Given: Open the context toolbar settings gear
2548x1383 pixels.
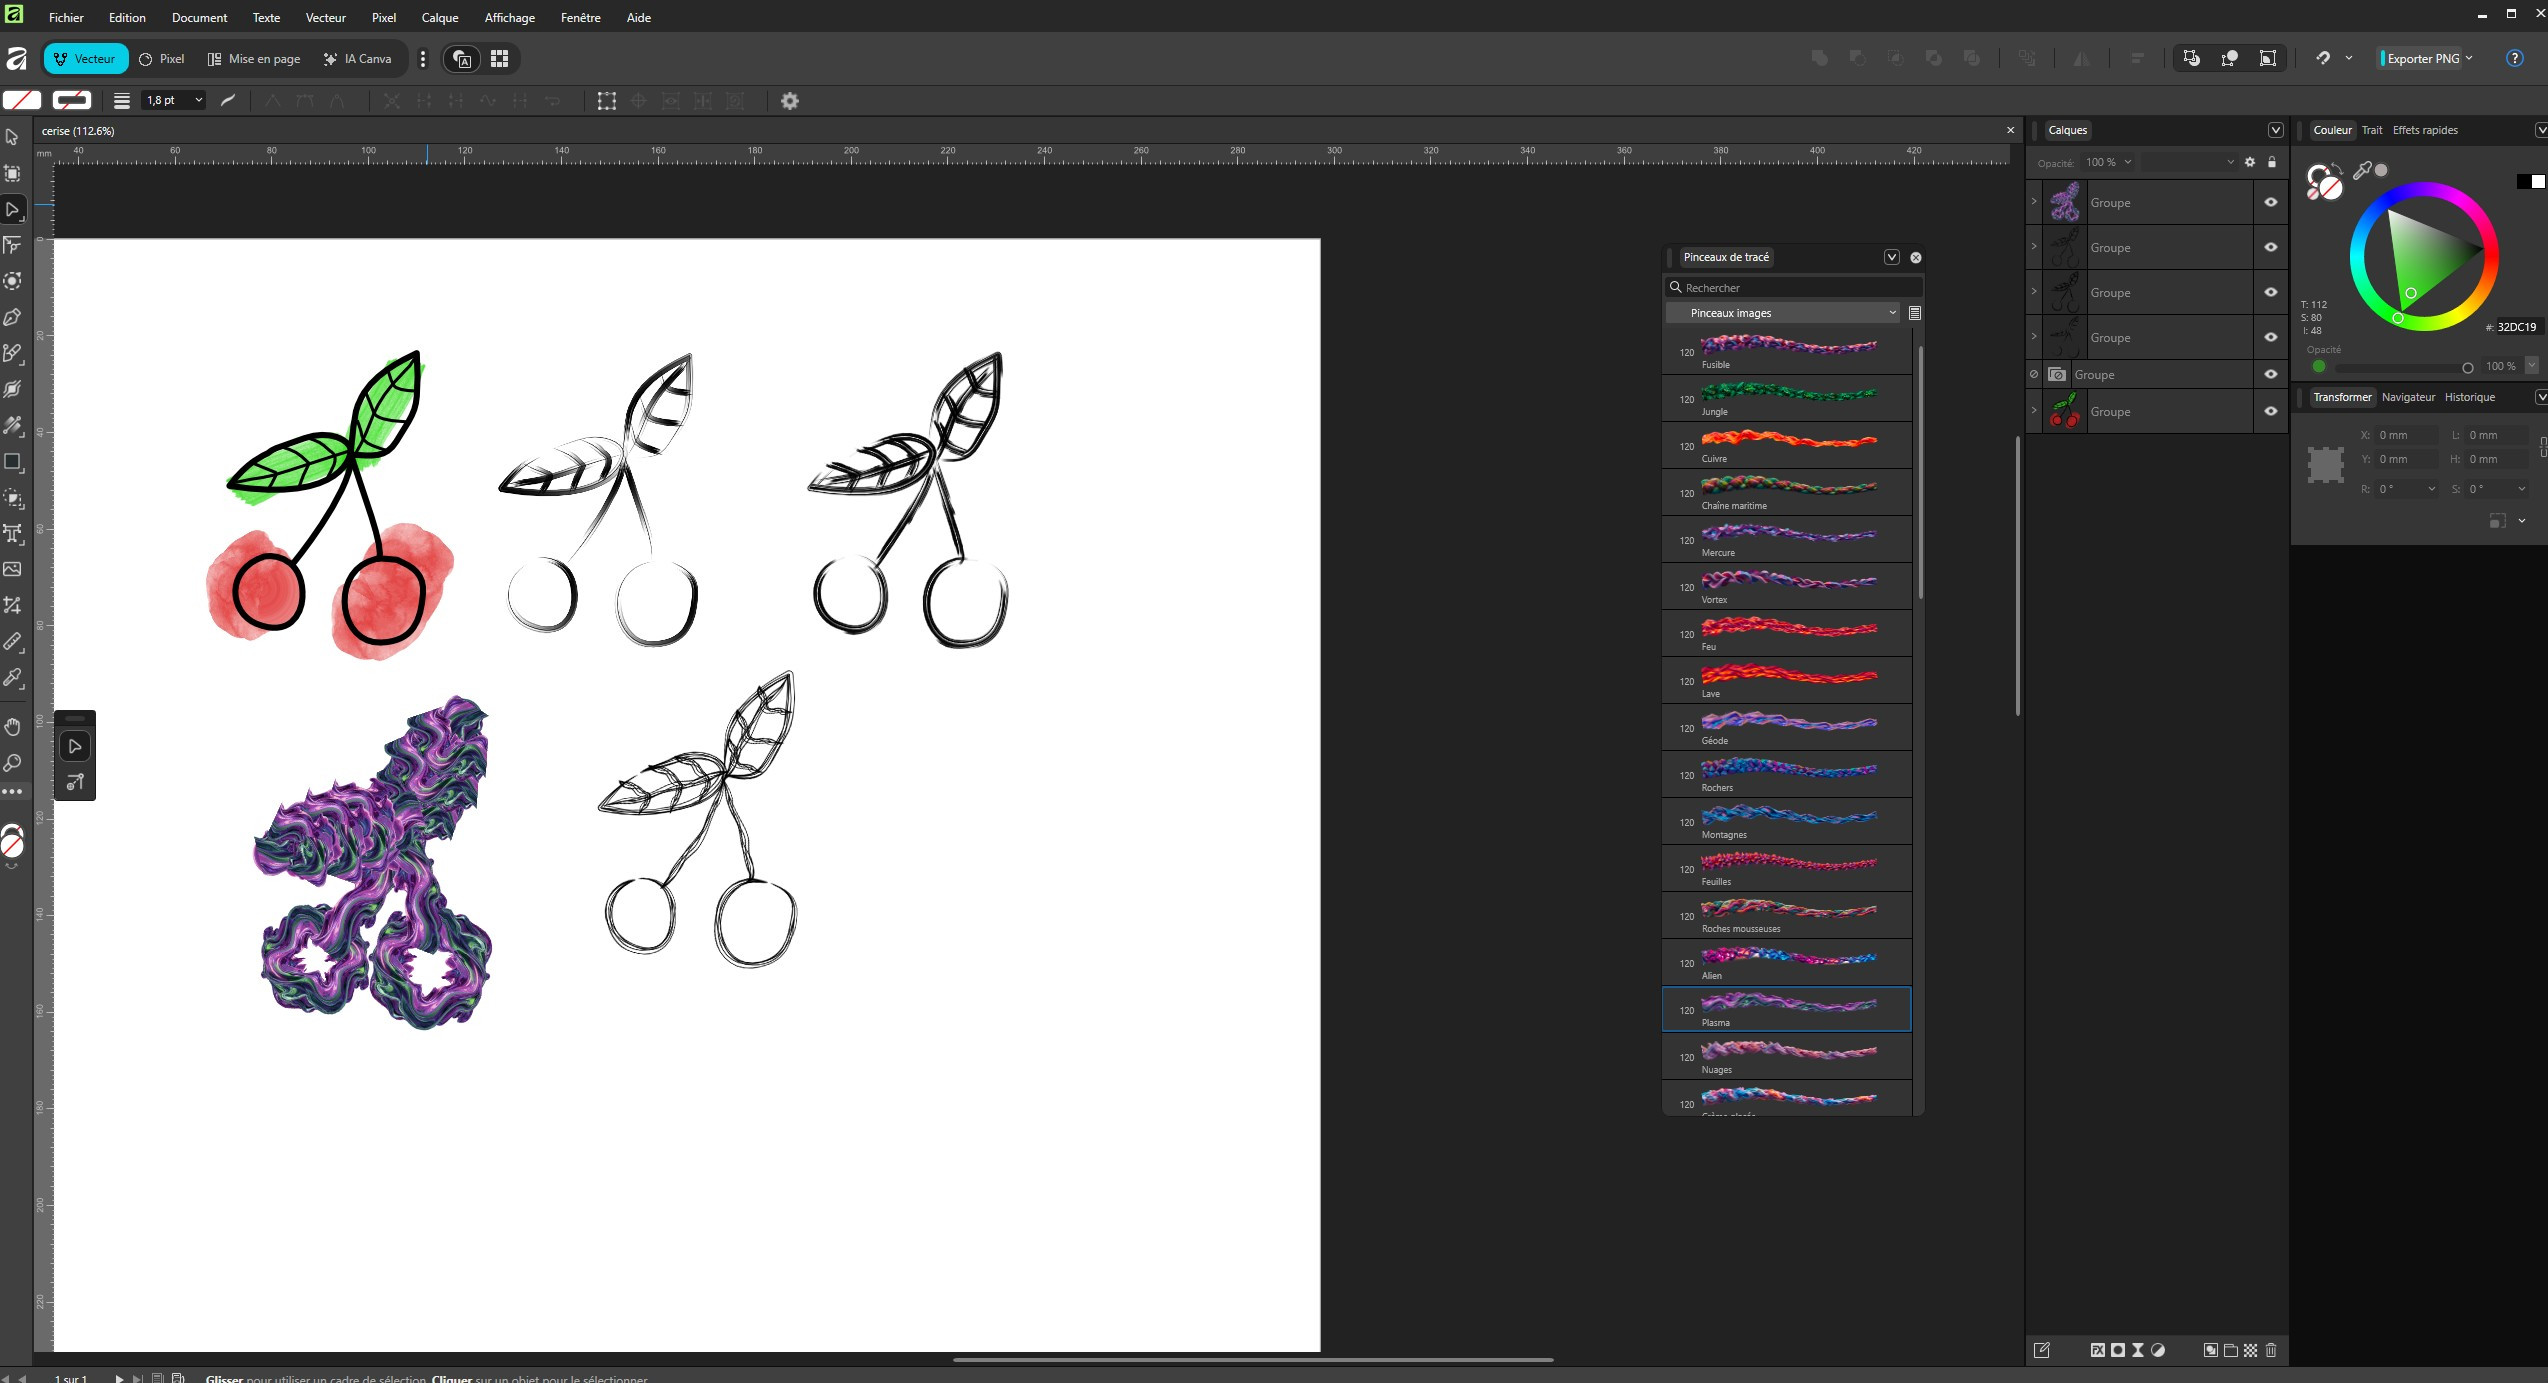Looking at the screenshot, I should coord(789,101).
